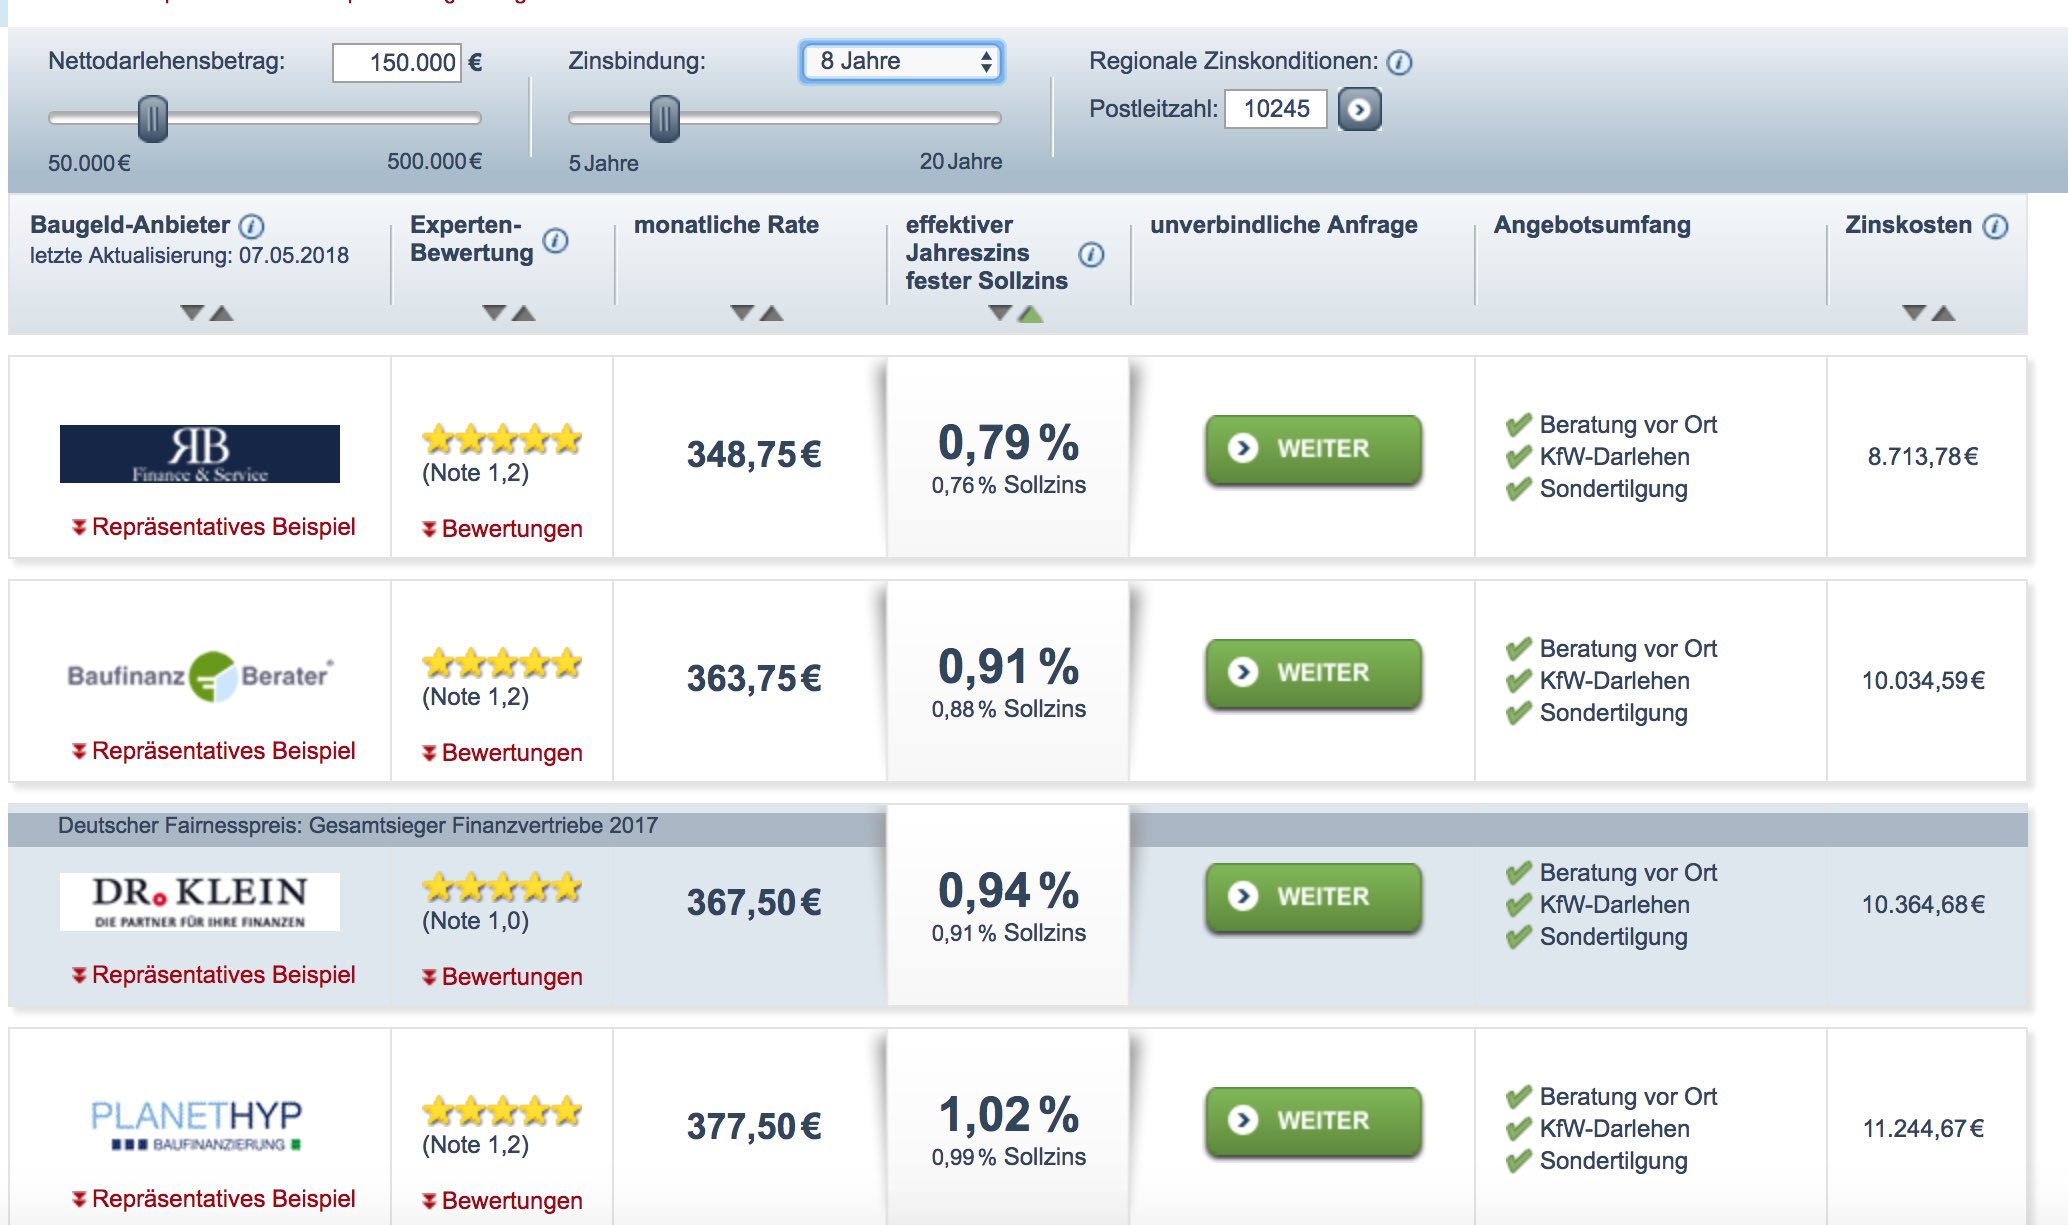Click the 0,76 % Sollzins text
Screen dimensions: 2068x1225
point(1009,485)
